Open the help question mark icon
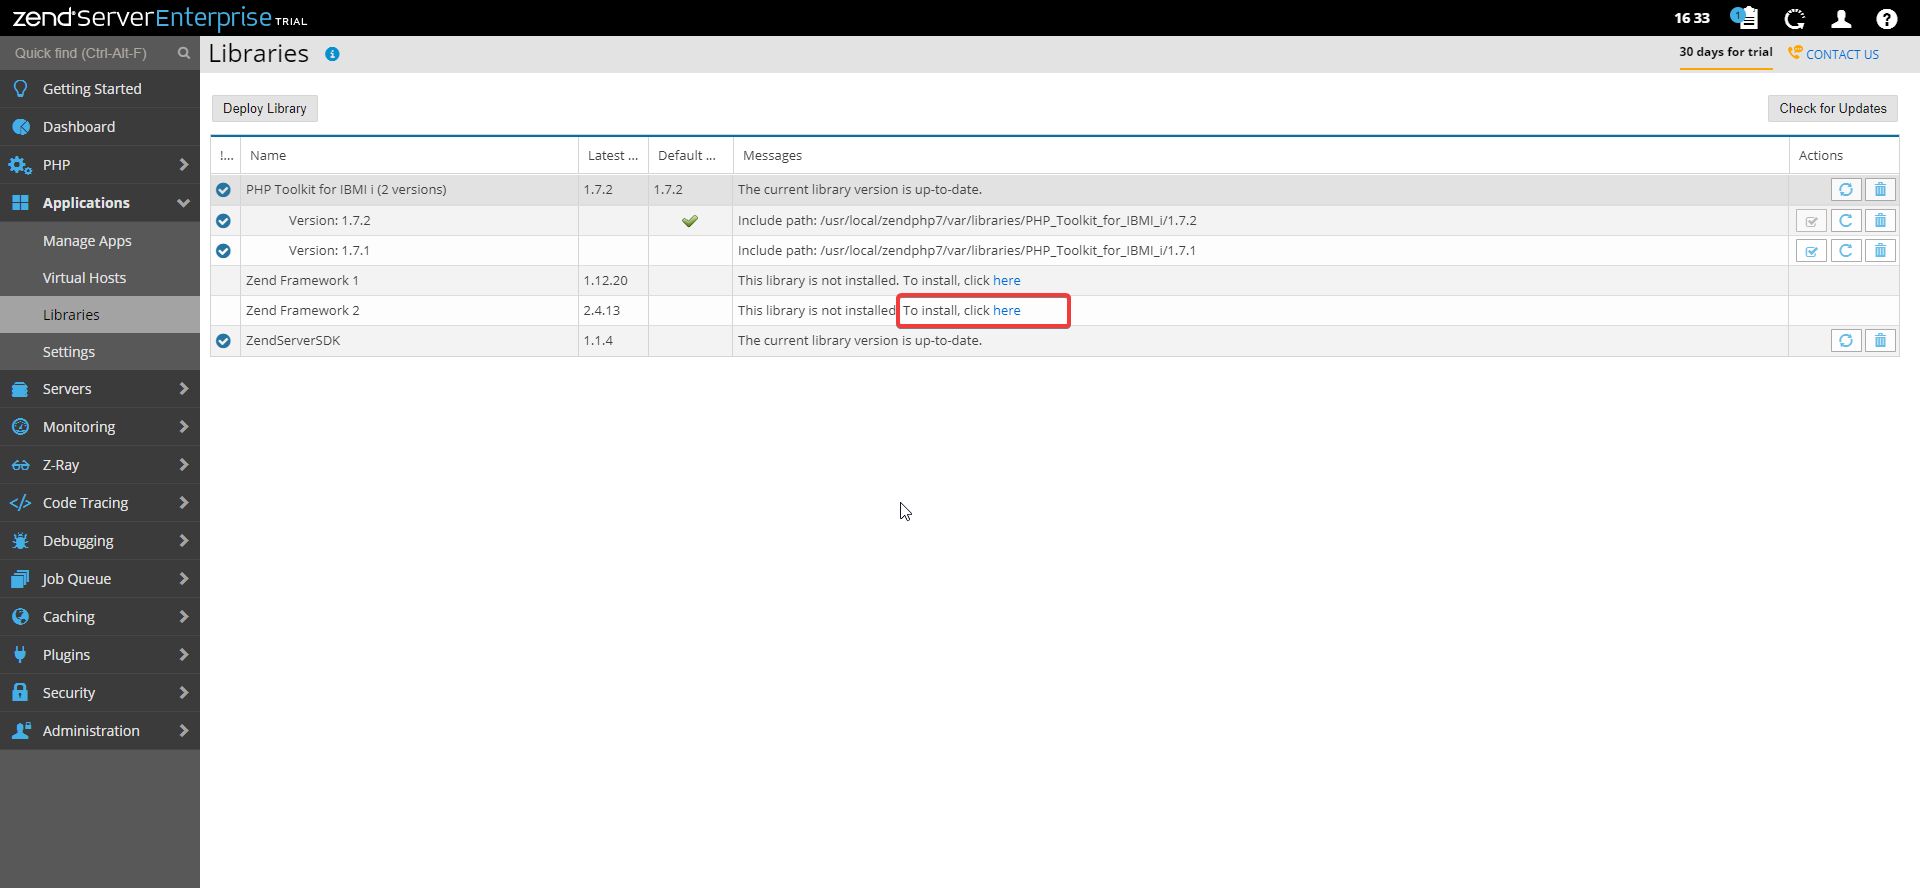 click(x=1886, y=18)
